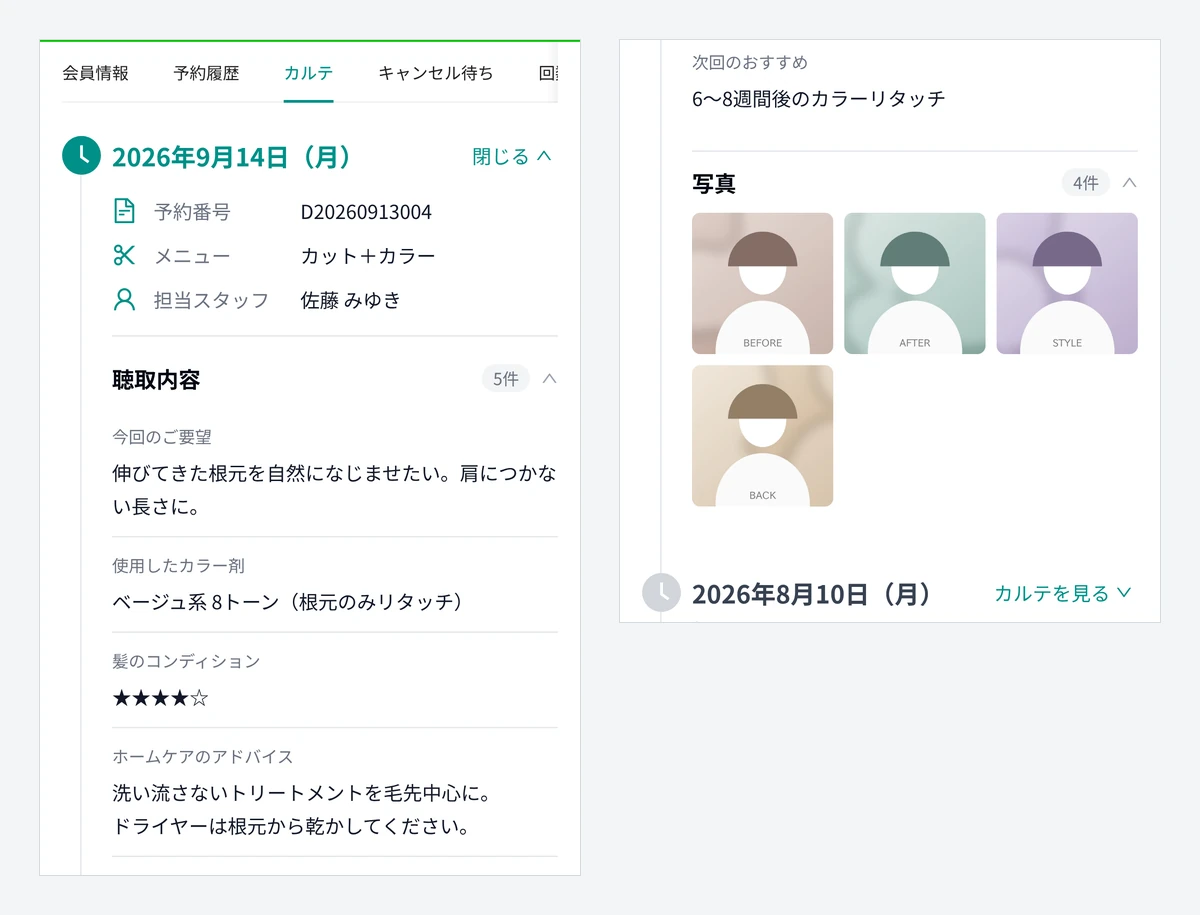Open the BEFORE photo thumbnail
Image resolution: width=1200 pixels, height=915 pixels.
(762, 283)
